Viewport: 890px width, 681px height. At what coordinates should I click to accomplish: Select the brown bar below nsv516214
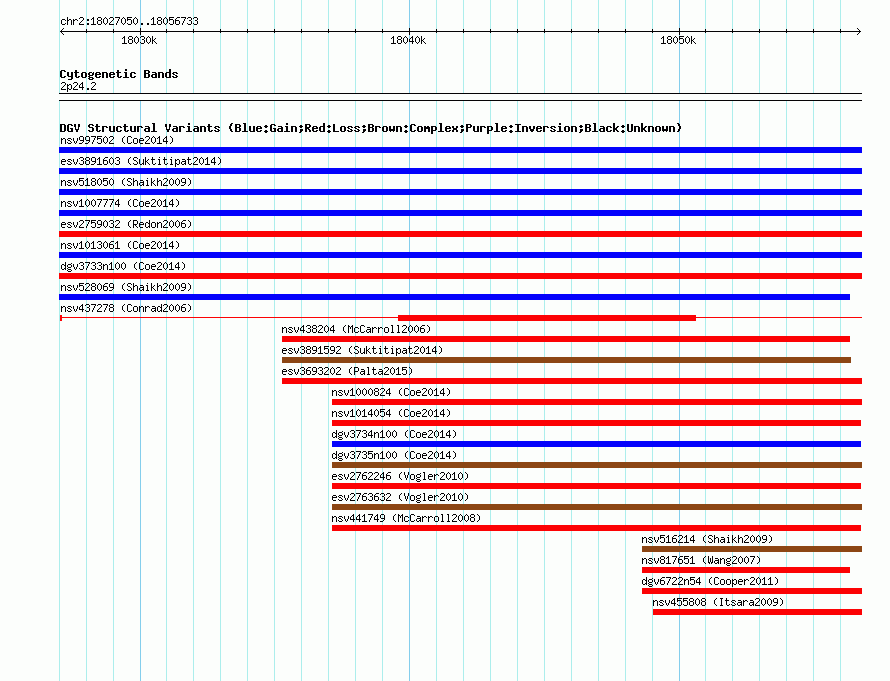(752, 549)
